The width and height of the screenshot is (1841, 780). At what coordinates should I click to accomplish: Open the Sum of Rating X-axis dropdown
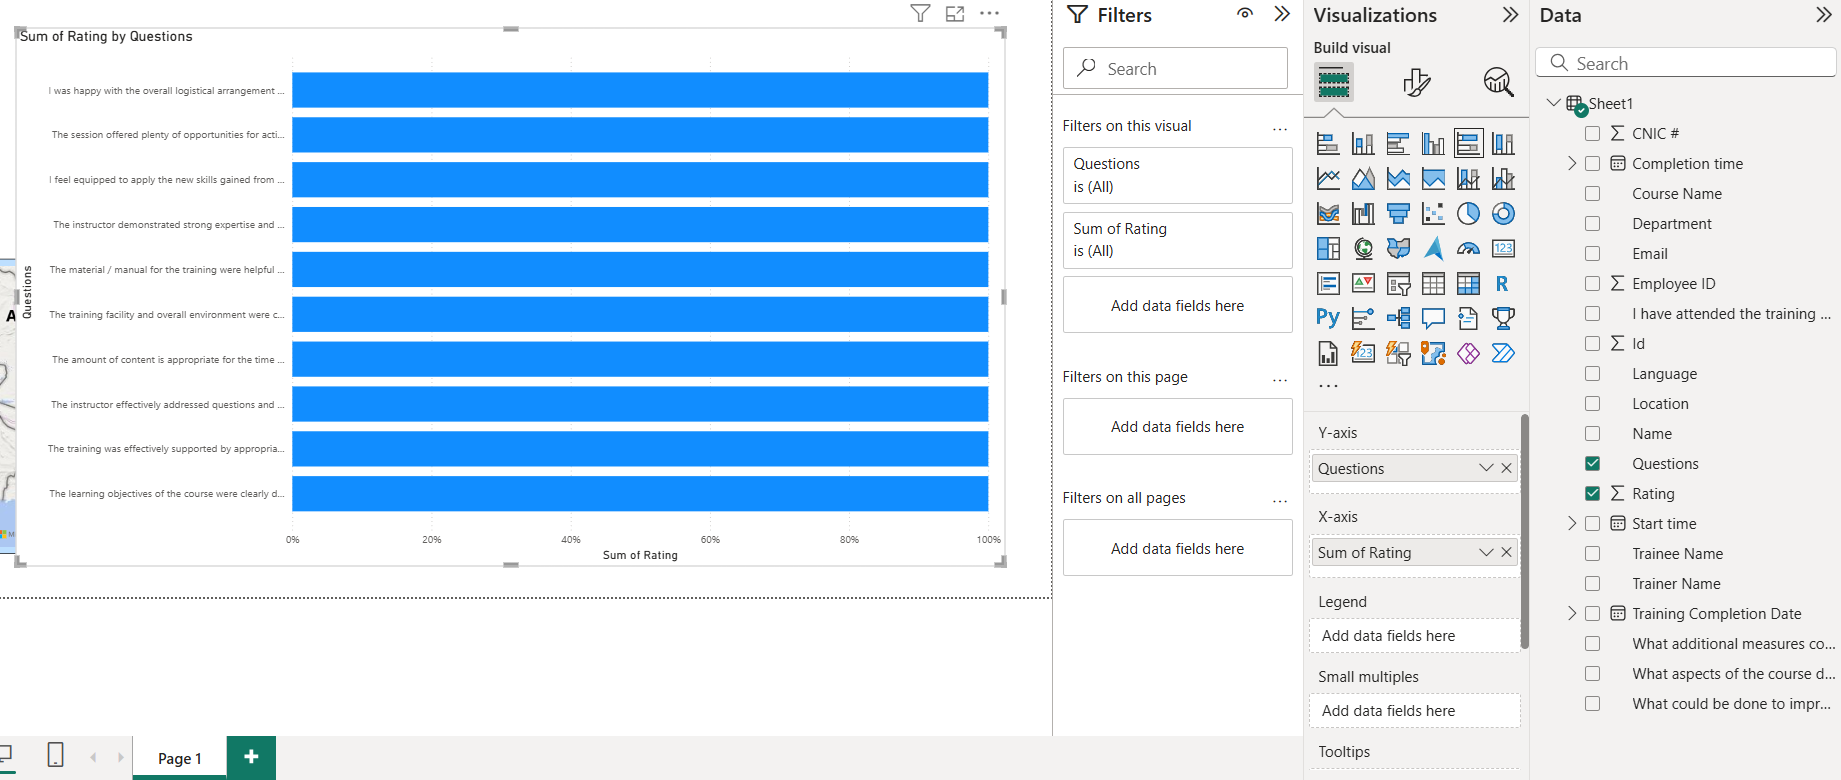point(1486,552)
